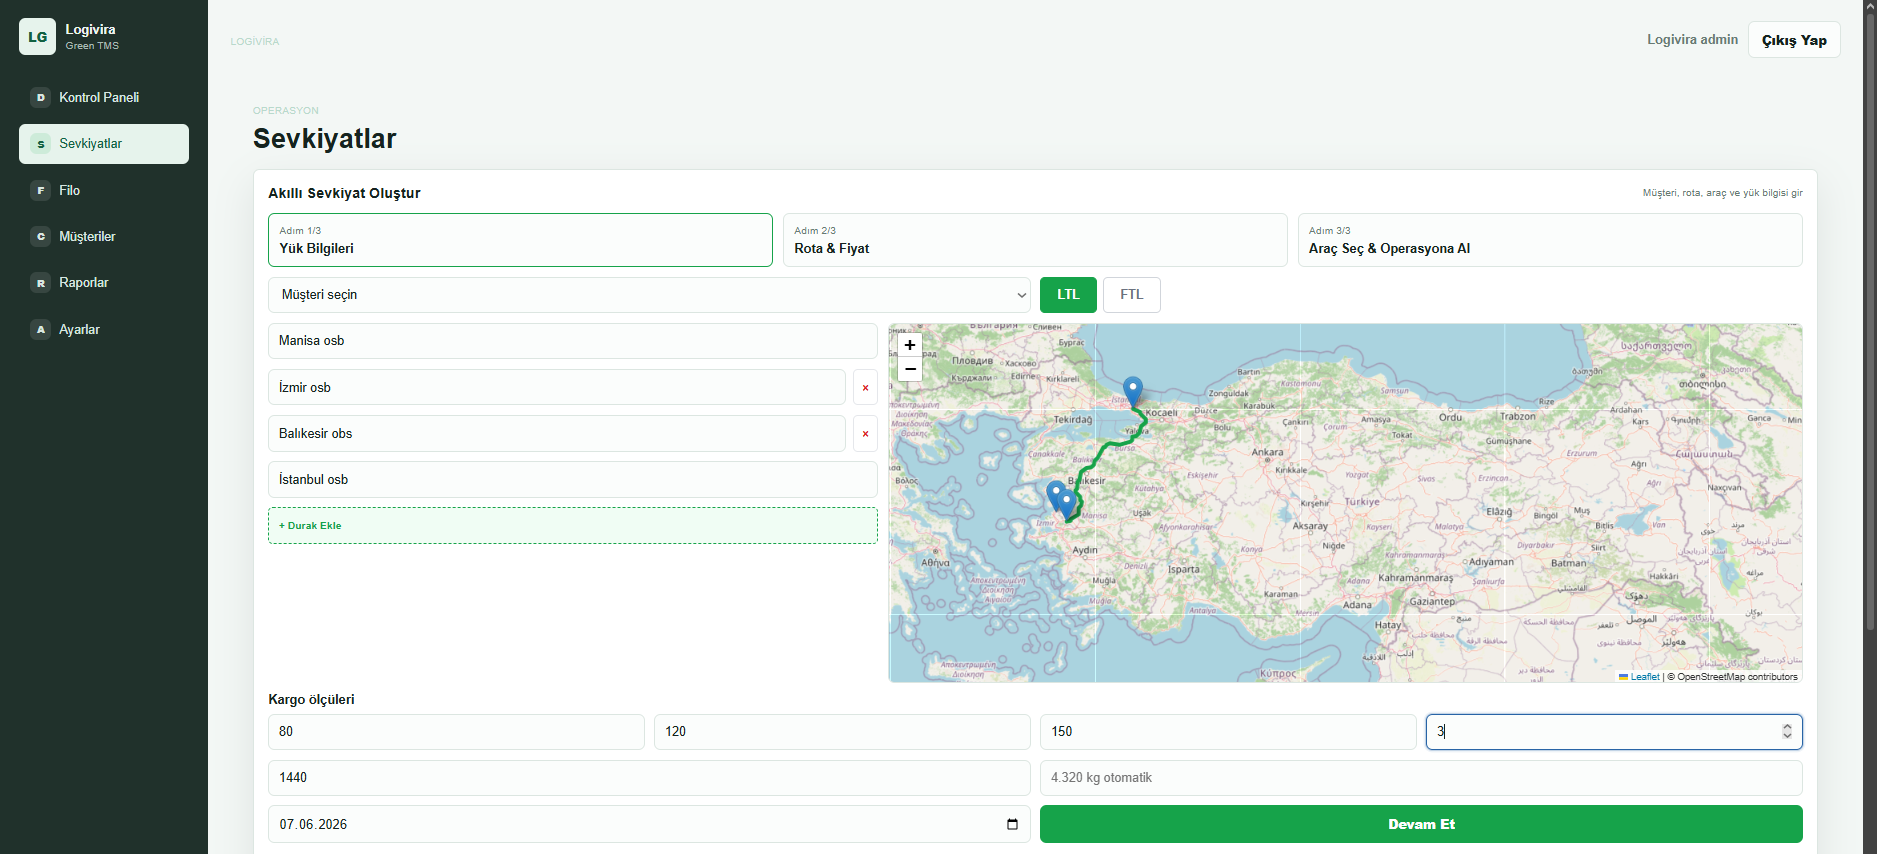Click the Manisa osb origin field
1877x854 pixels.
(573, 341)
